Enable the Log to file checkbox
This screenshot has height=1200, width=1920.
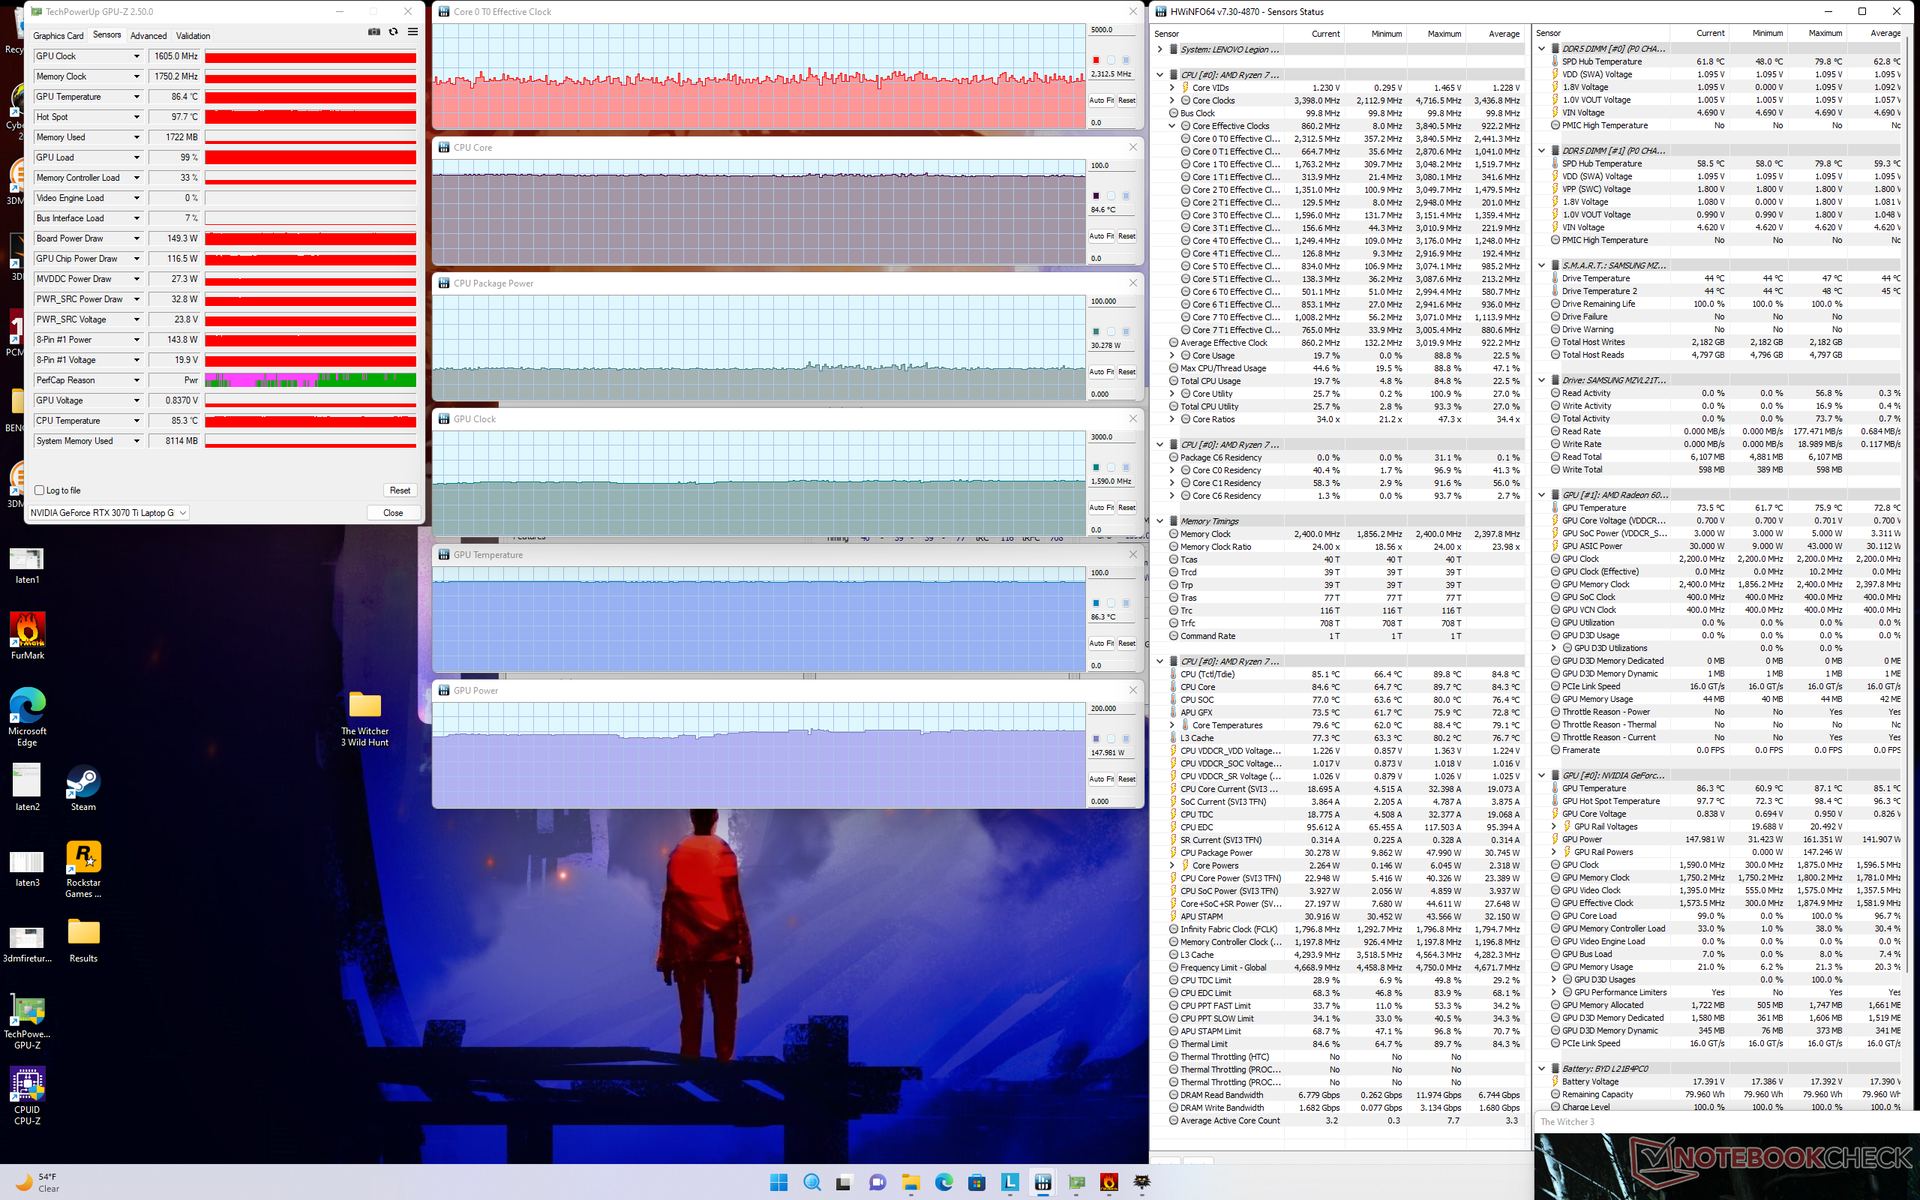click(x=40, y=491)
